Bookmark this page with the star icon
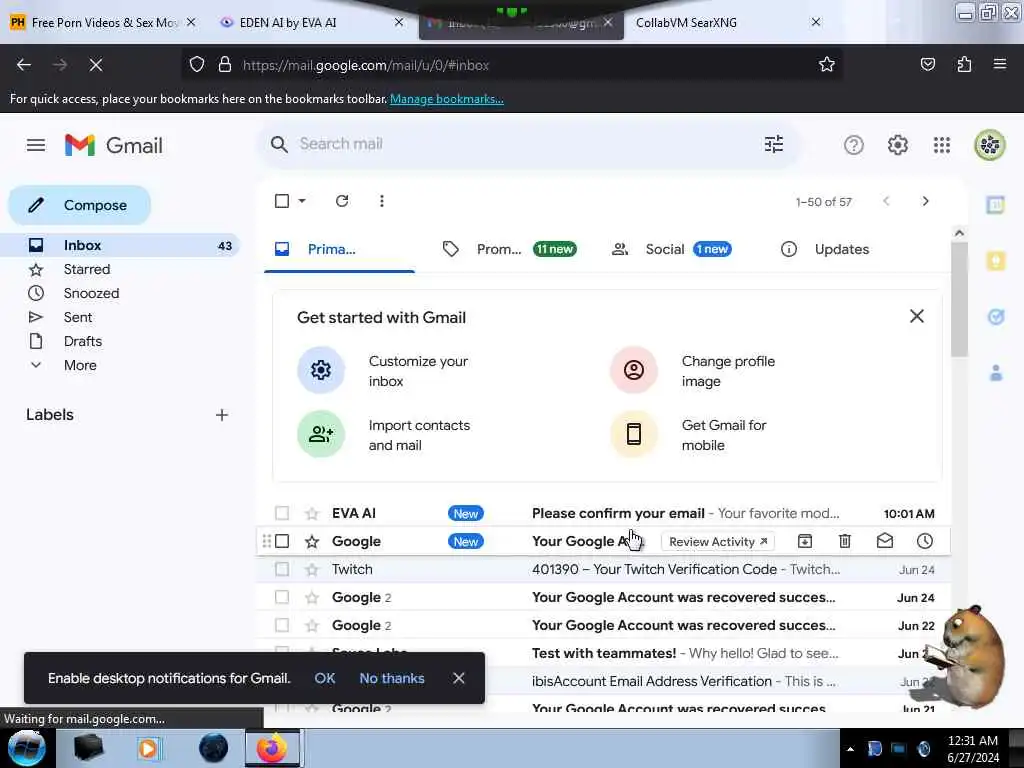The width and height of the screenshot is (1024, 768). coord(827,65)
